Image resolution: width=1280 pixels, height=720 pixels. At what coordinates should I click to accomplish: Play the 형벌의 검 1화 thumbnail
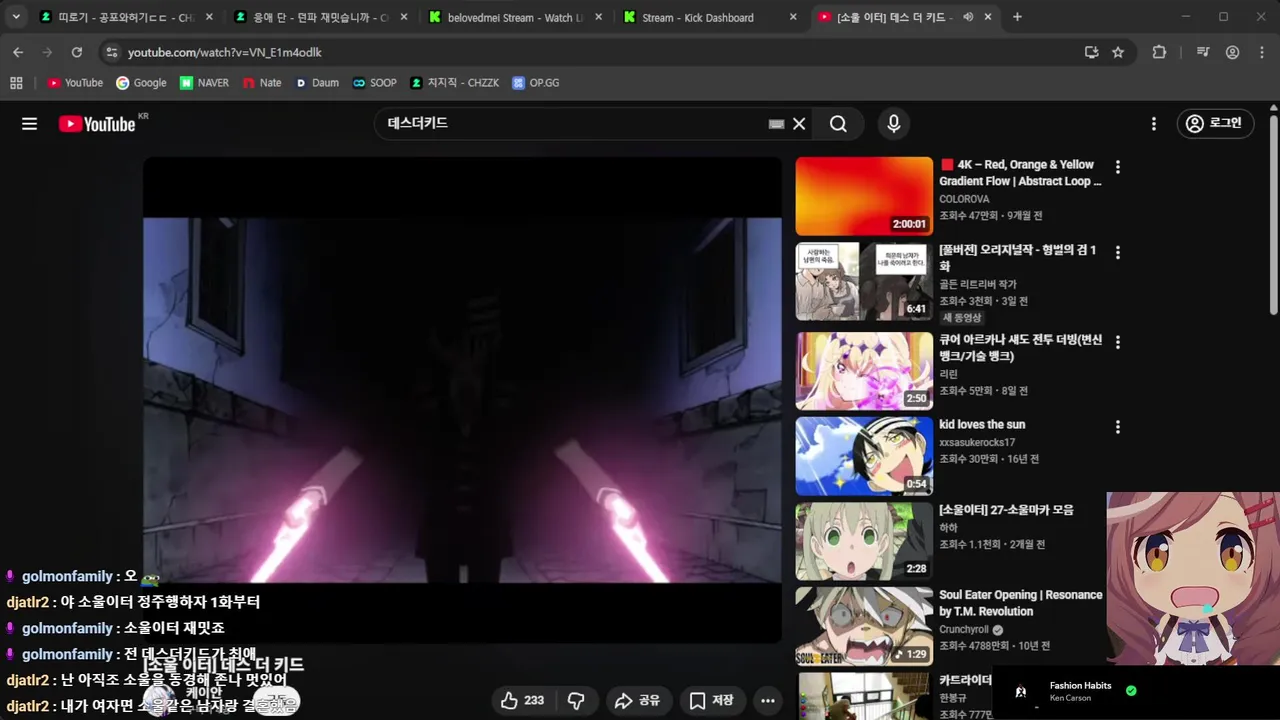[864, 281]
